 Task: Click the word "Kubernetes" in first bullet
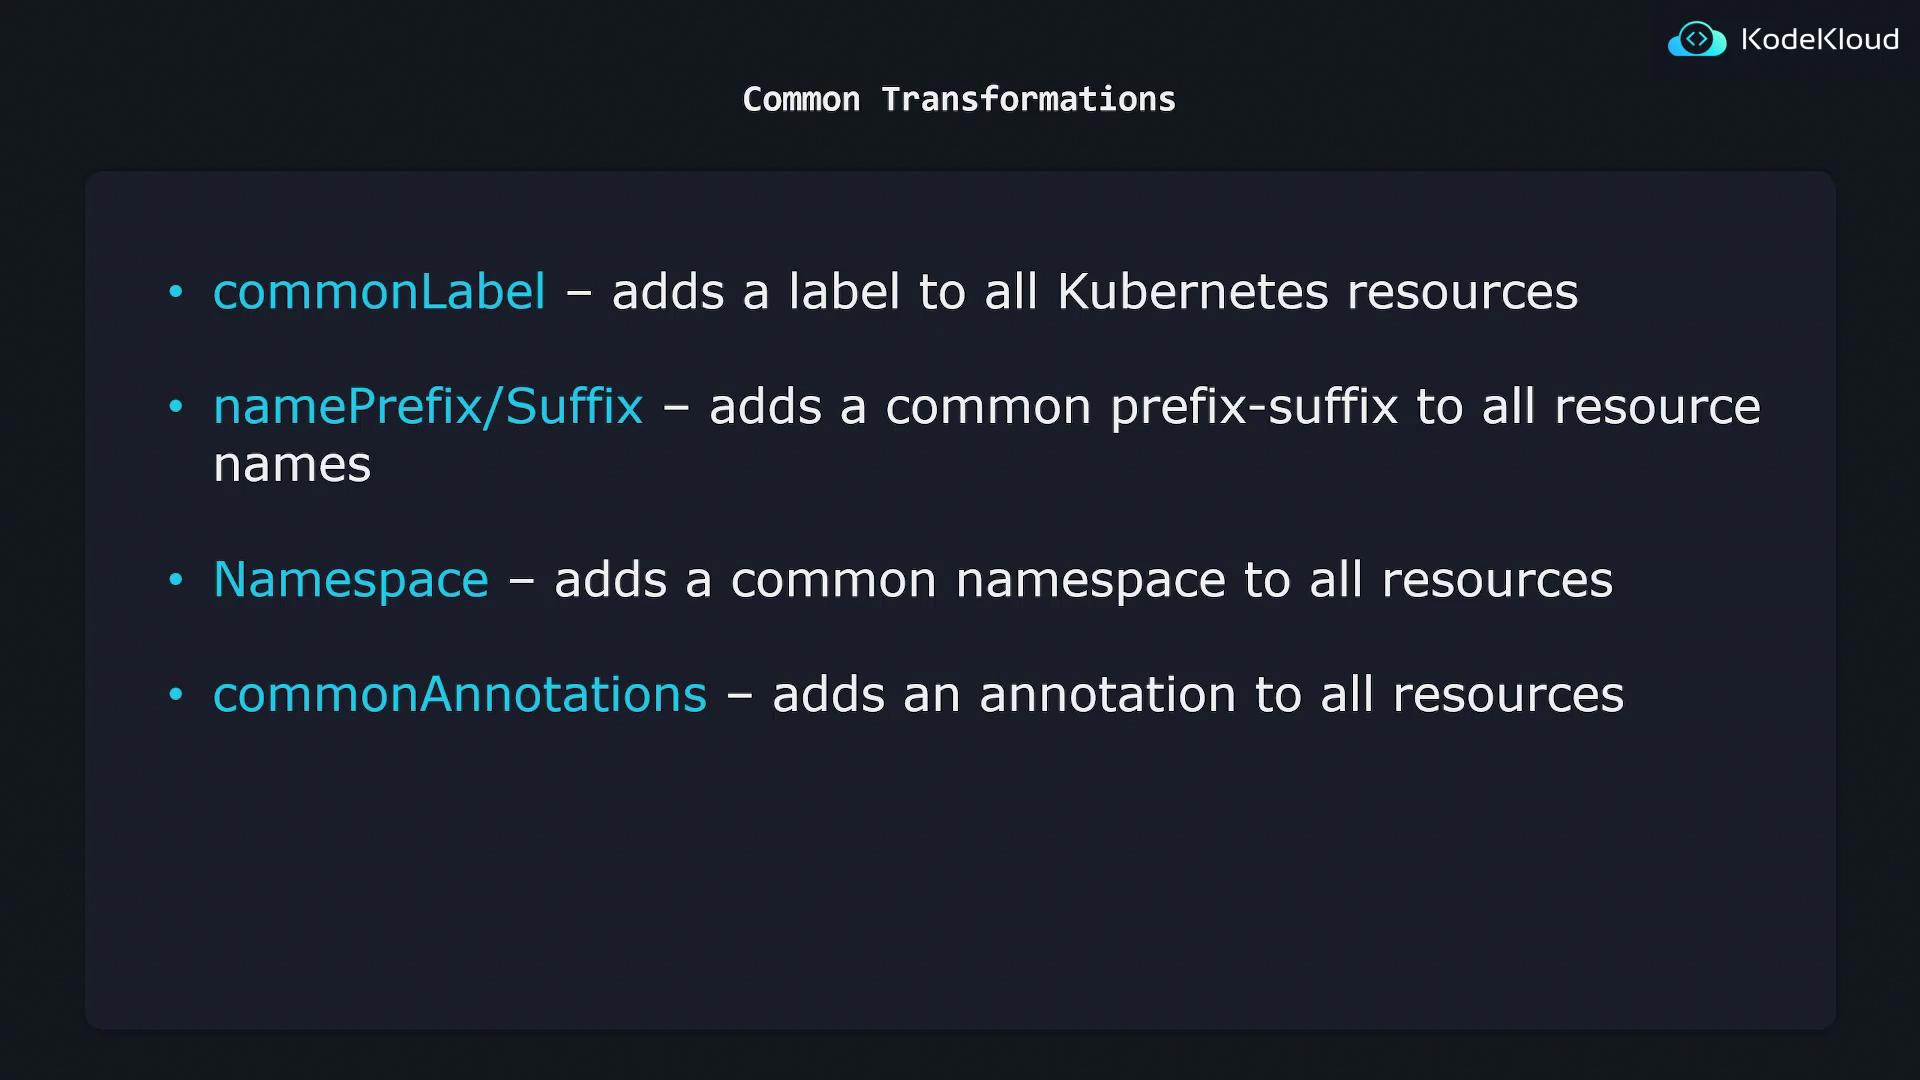[x=1192, y=292]
